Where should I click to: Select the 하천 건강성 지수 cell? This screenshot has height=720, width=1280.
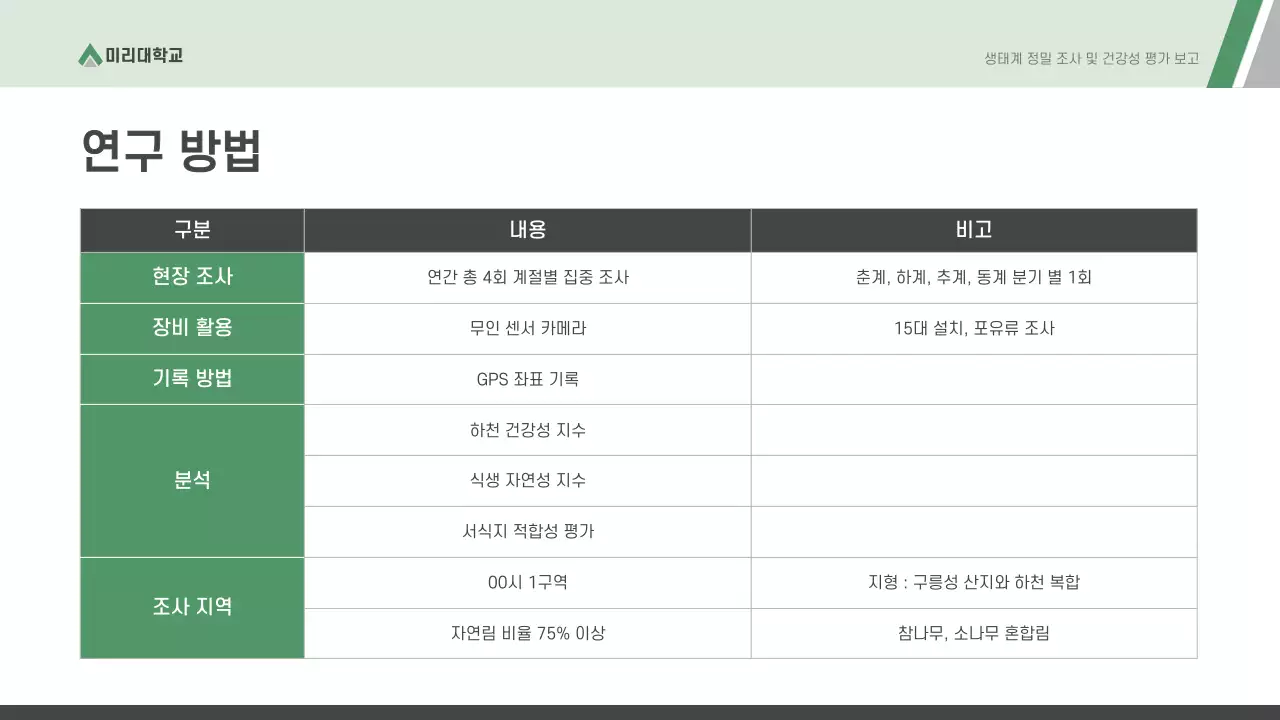click(527, 430)
